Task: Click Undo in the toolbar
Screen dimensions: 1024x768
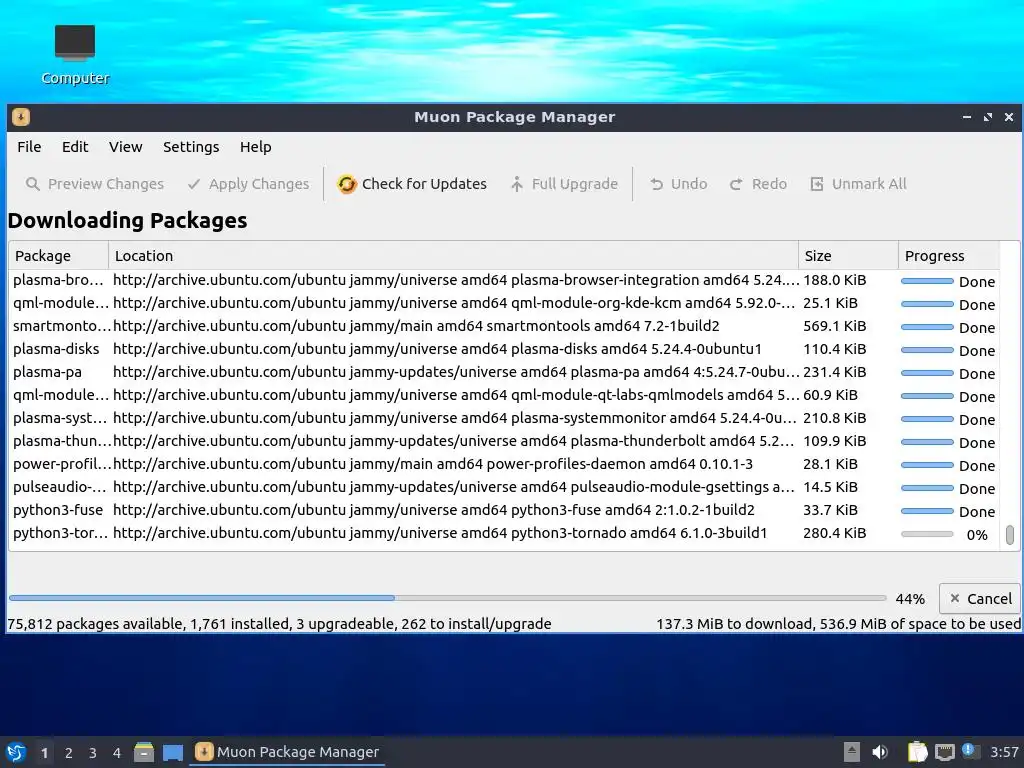Action: coord(679,184)
